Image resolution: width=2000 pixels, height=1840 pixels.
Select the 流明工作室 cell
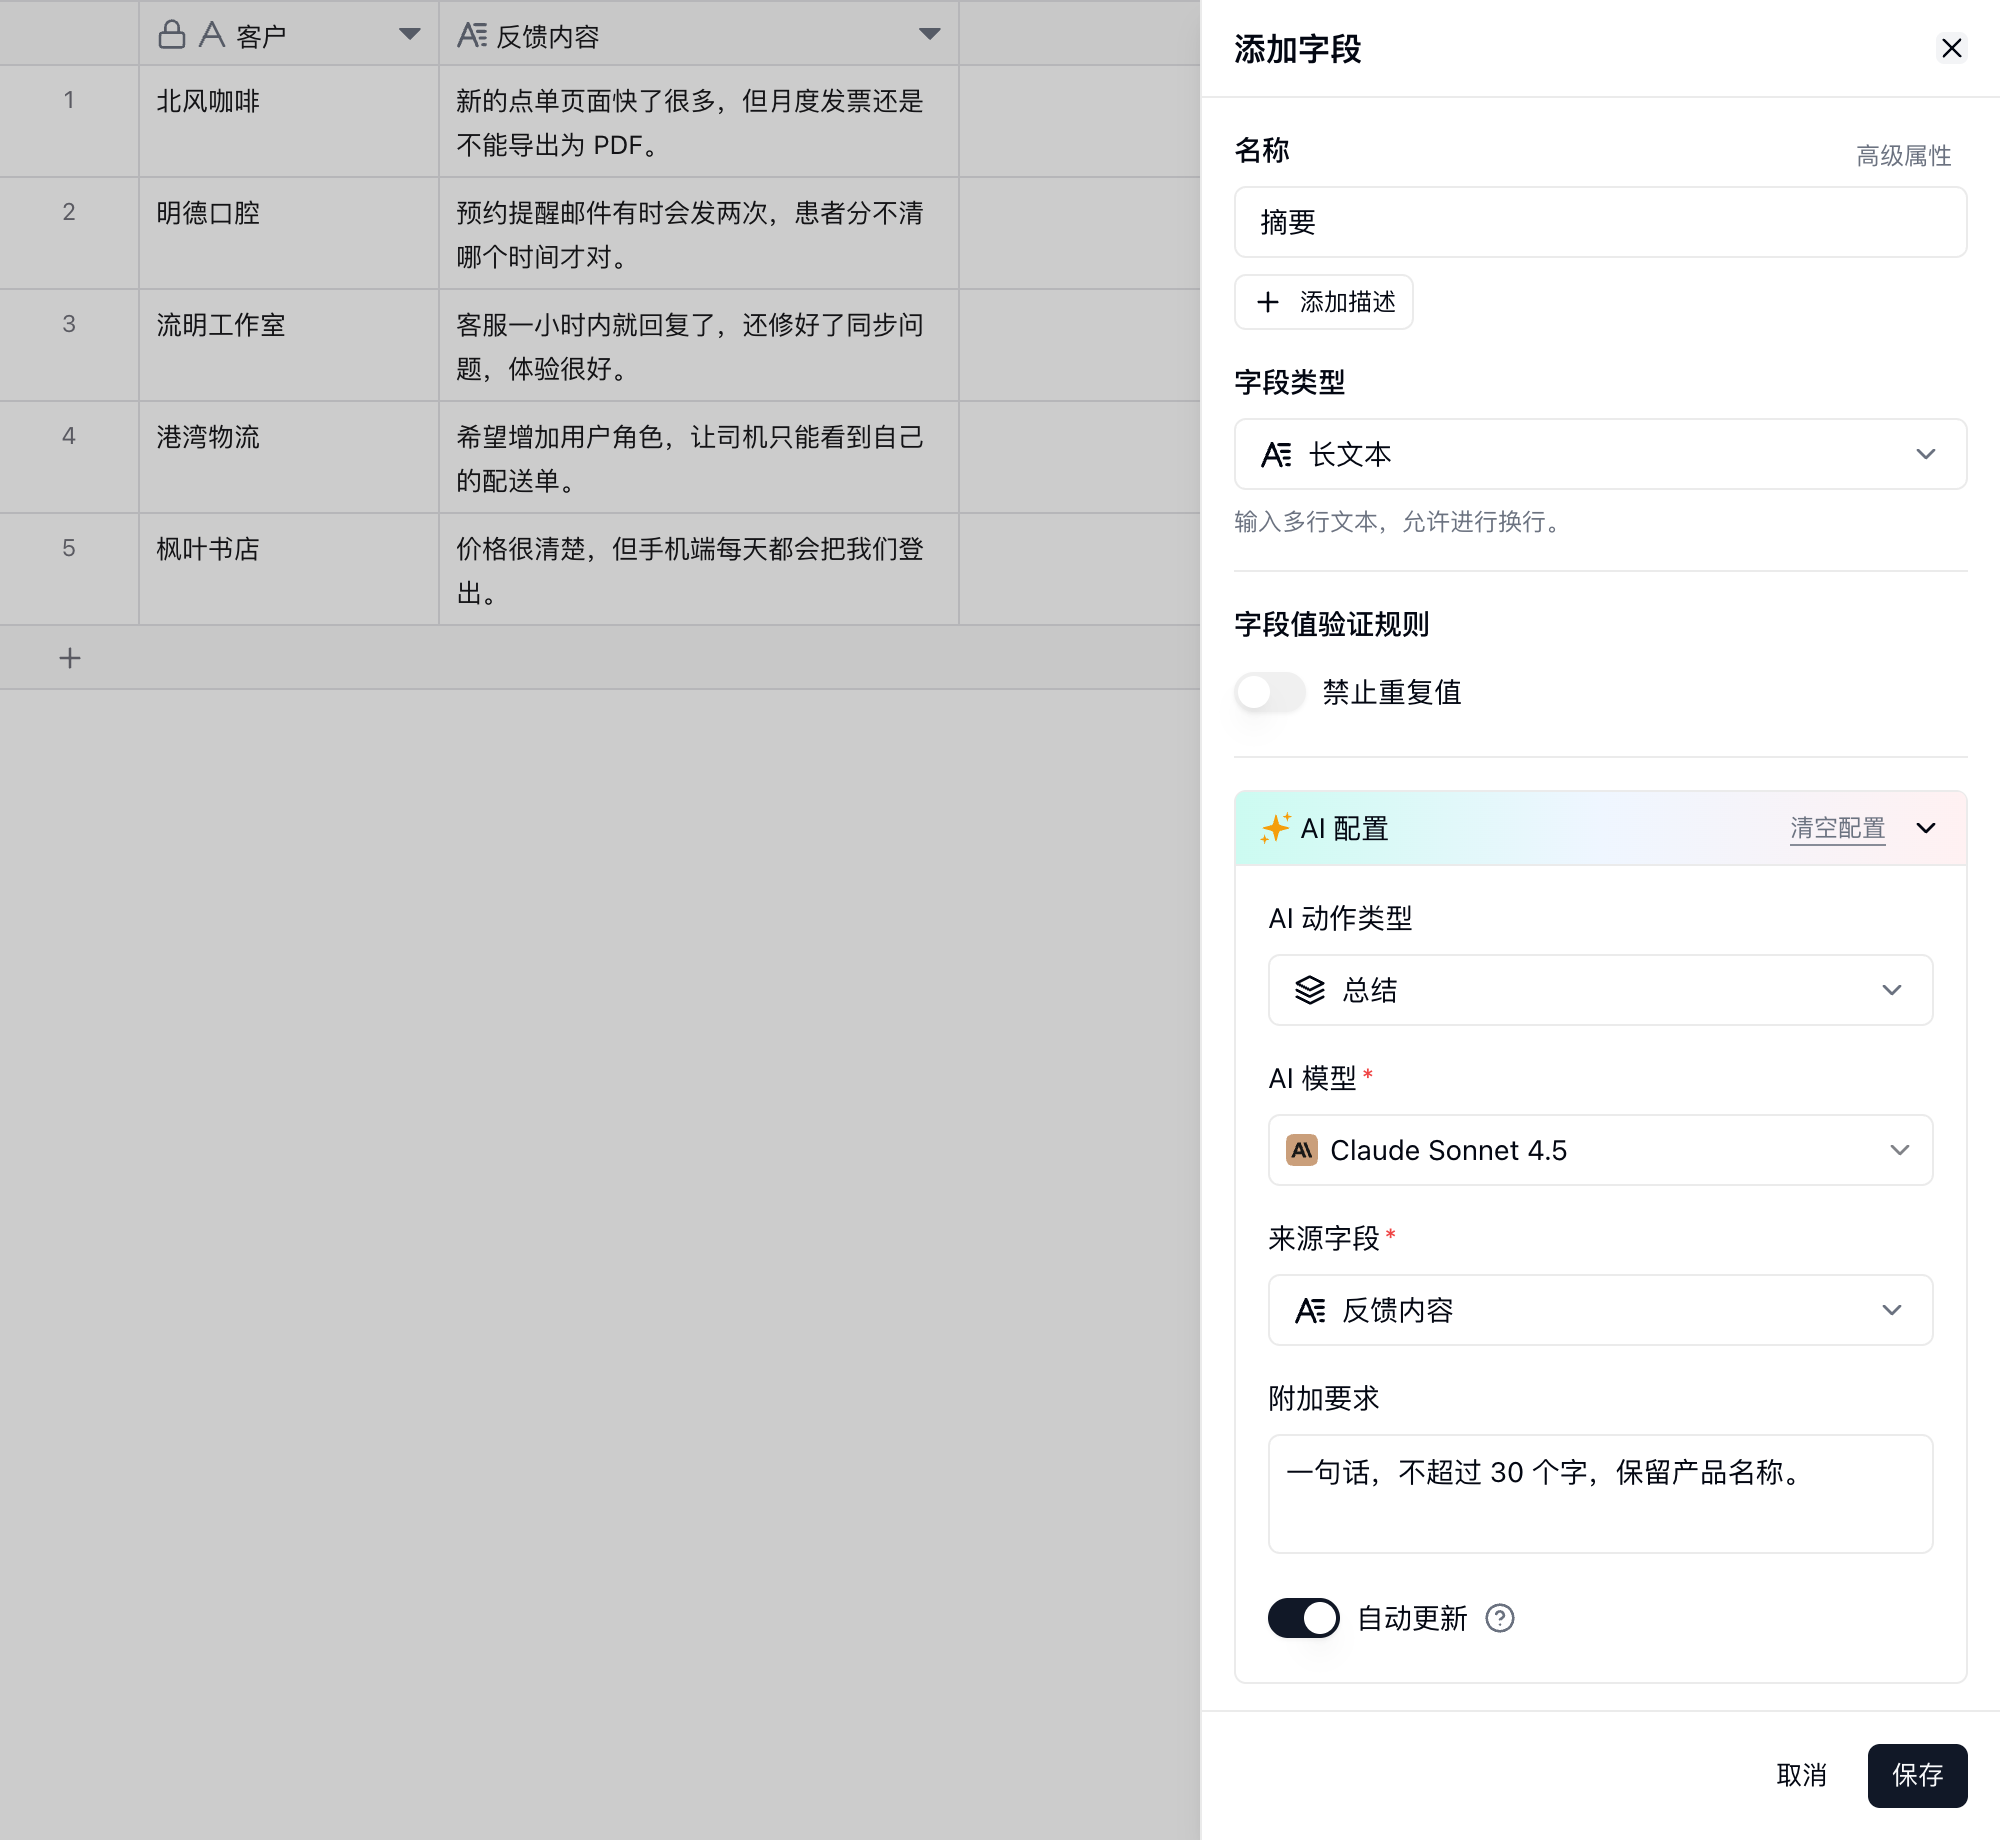[x=289, y=346]
